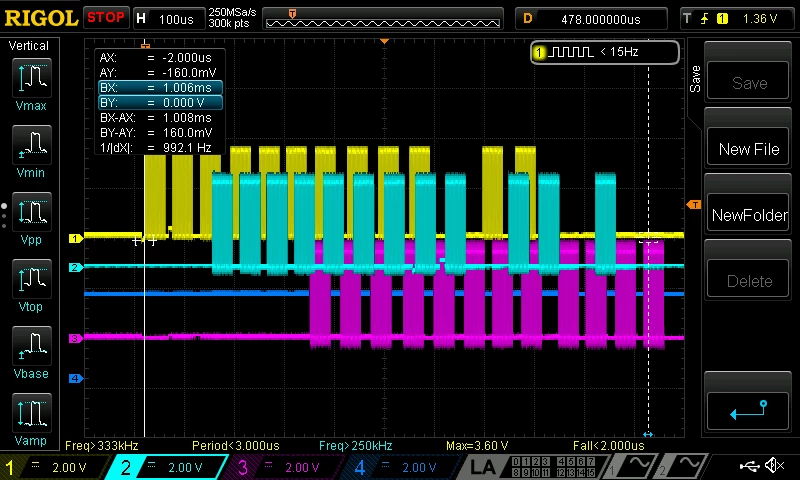The width and height of the screenshot is (800, 480).
Task: Click the Freq>250kHz measurement result
Action: point(356,446)
